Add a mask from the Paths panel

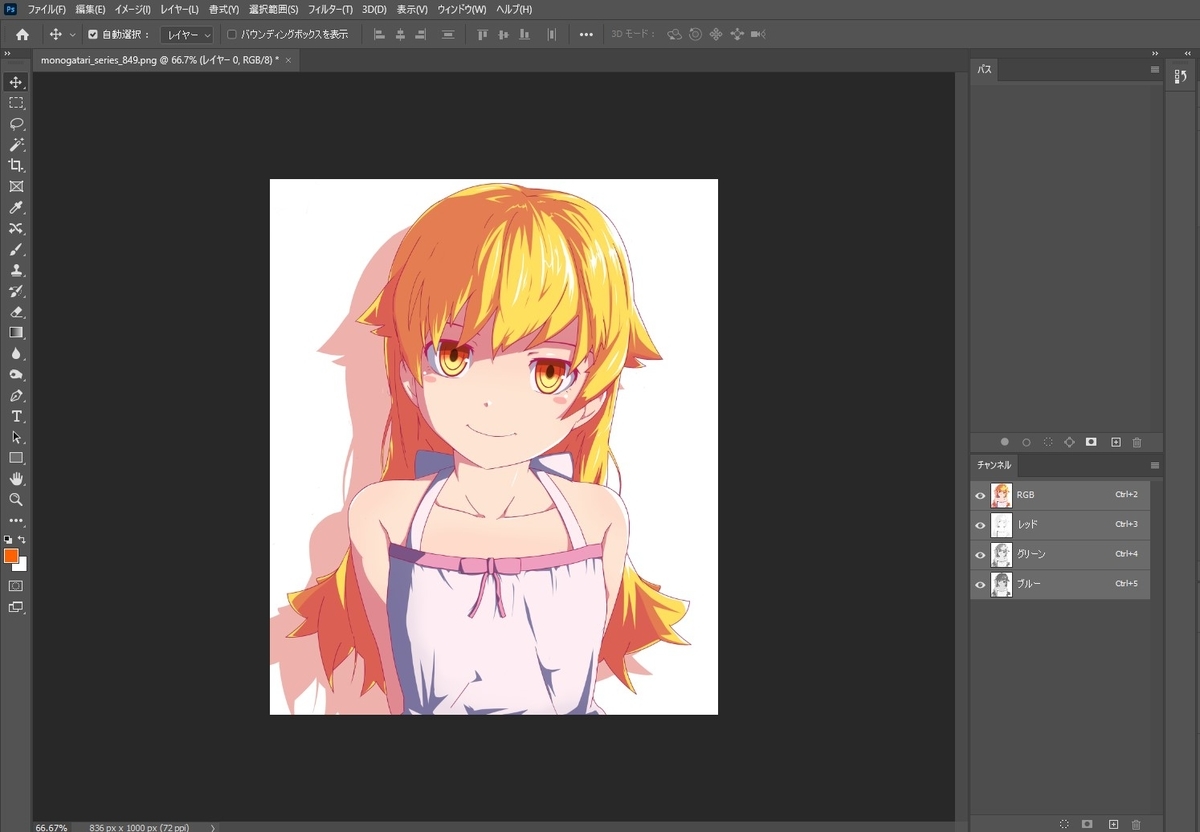[1091, 442]
